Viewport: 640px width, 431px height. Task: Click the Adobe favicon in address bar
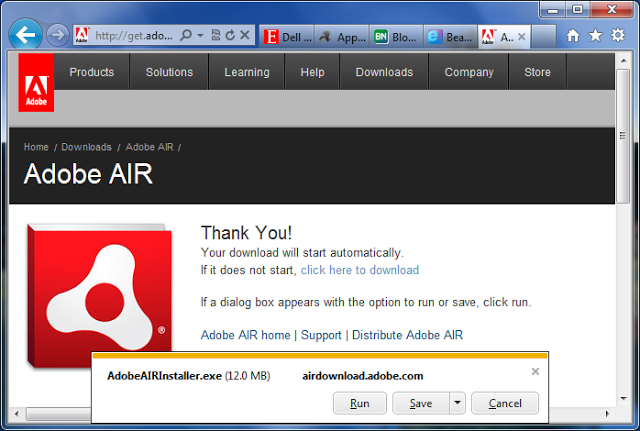click(x=82, y=36)
